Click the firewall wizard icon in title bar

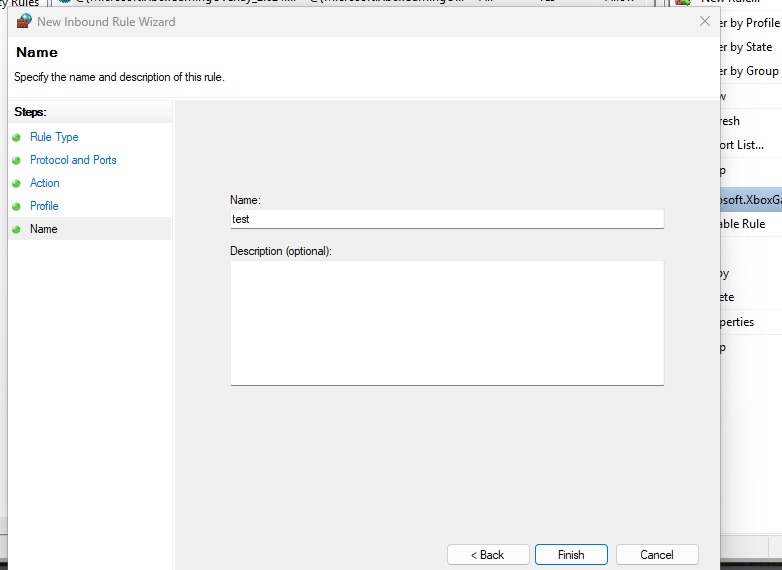(x=24, y=21)
